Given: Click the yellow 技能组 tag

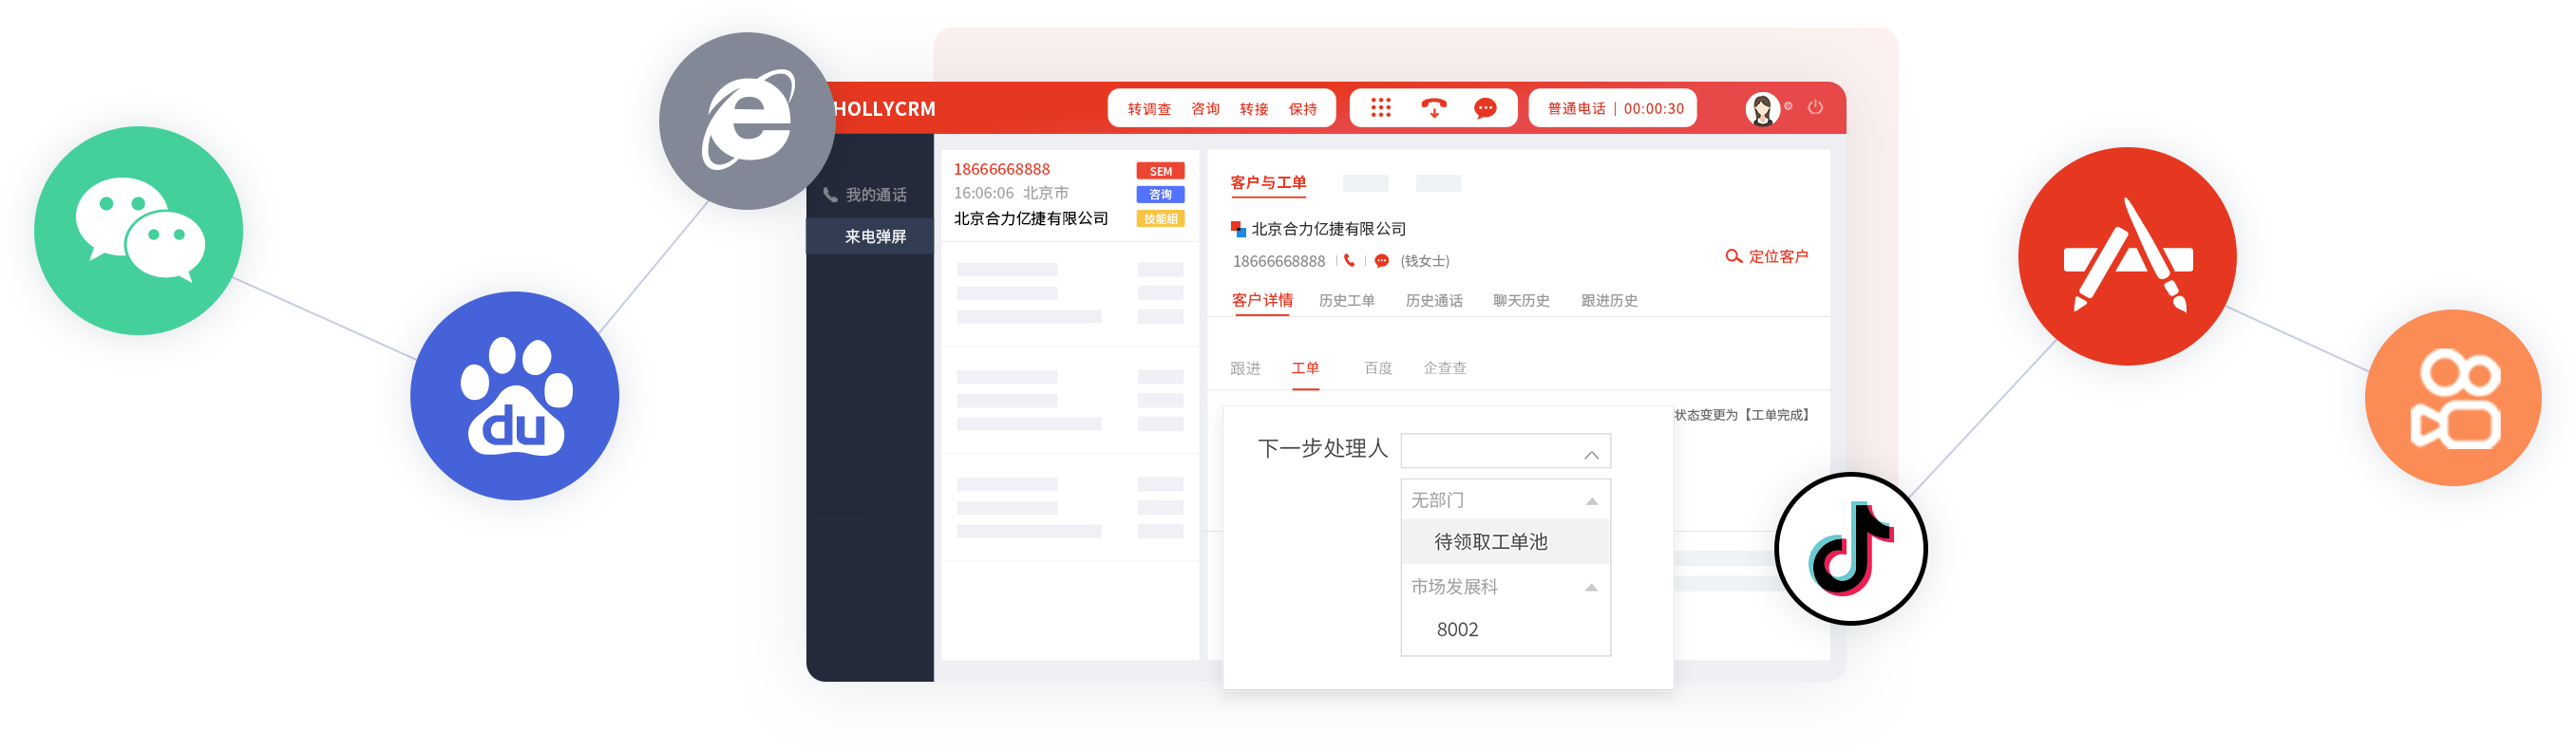Looking at the screenshot, I should 1160,219.
